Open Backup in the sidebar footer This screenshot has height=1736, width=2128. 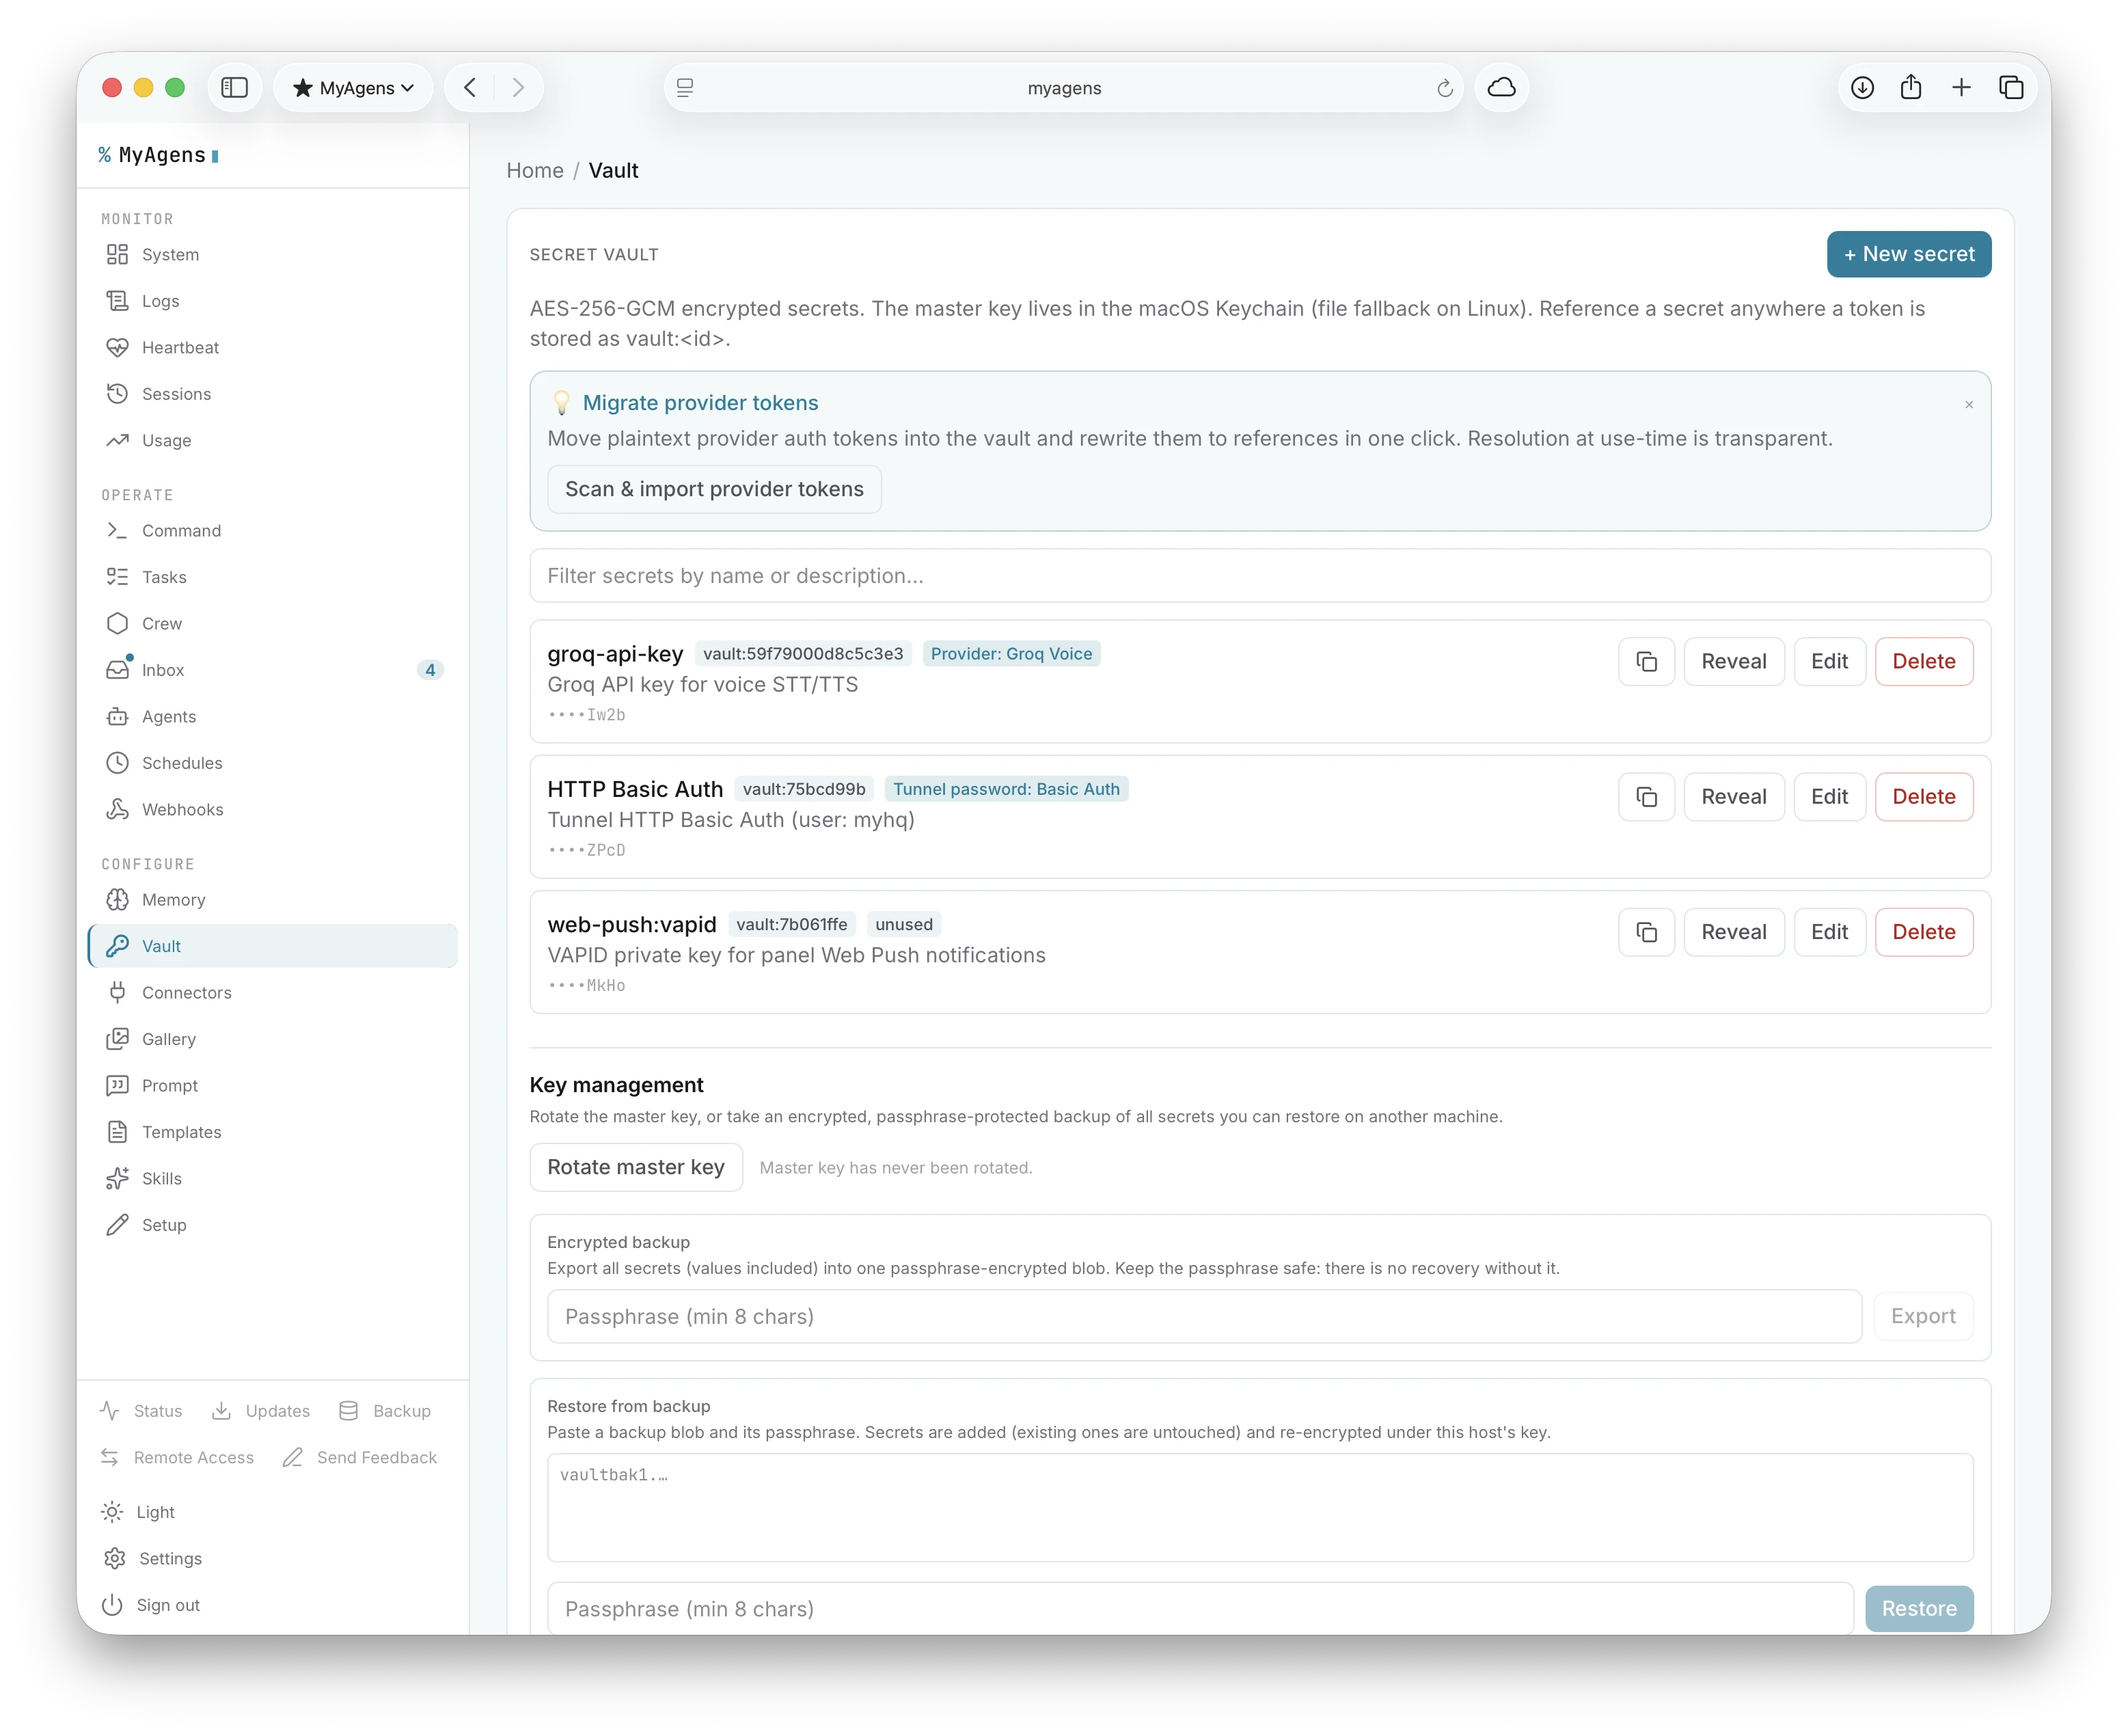click(384, 1411)
